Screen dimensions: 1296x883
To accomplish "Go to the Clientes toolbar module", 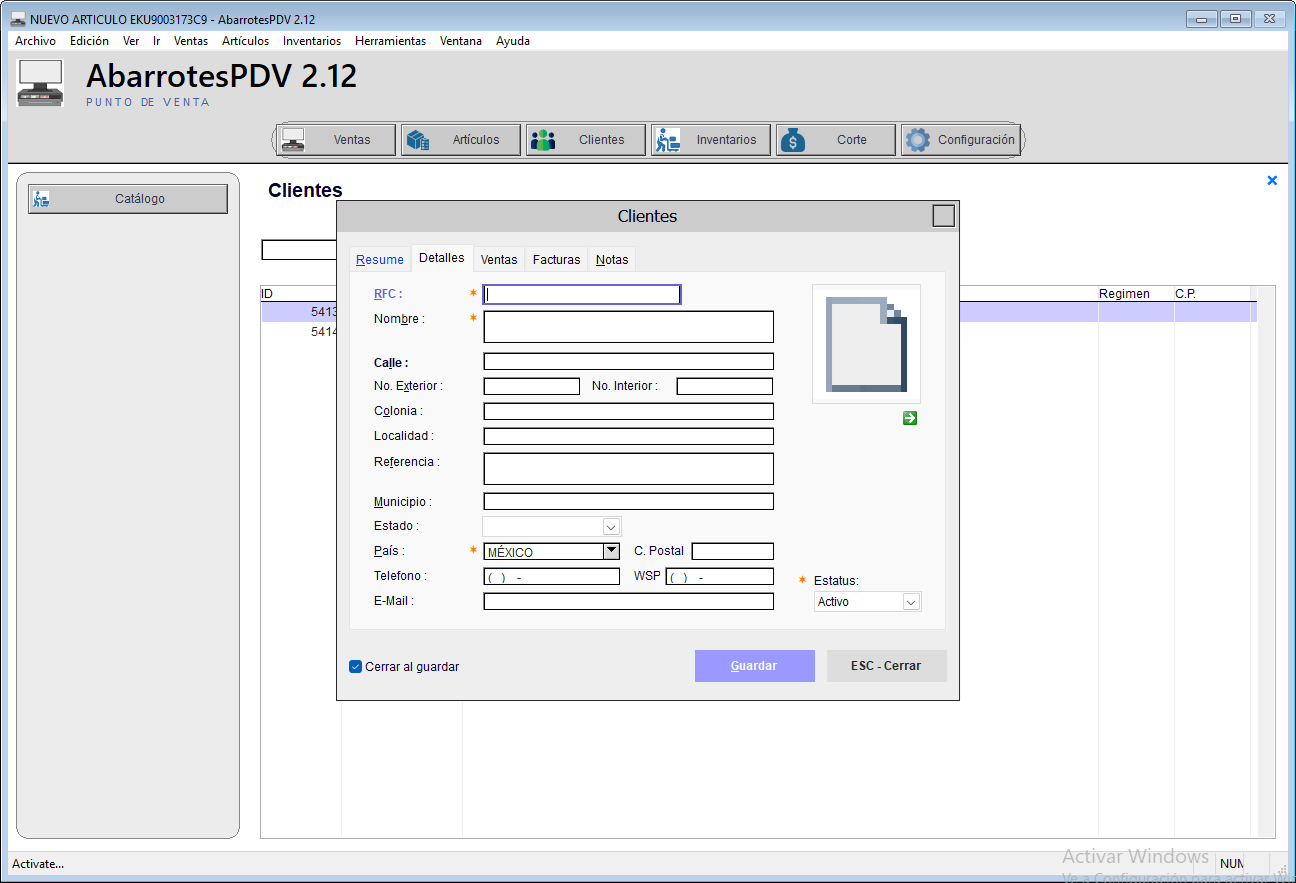I will [586, 140].
